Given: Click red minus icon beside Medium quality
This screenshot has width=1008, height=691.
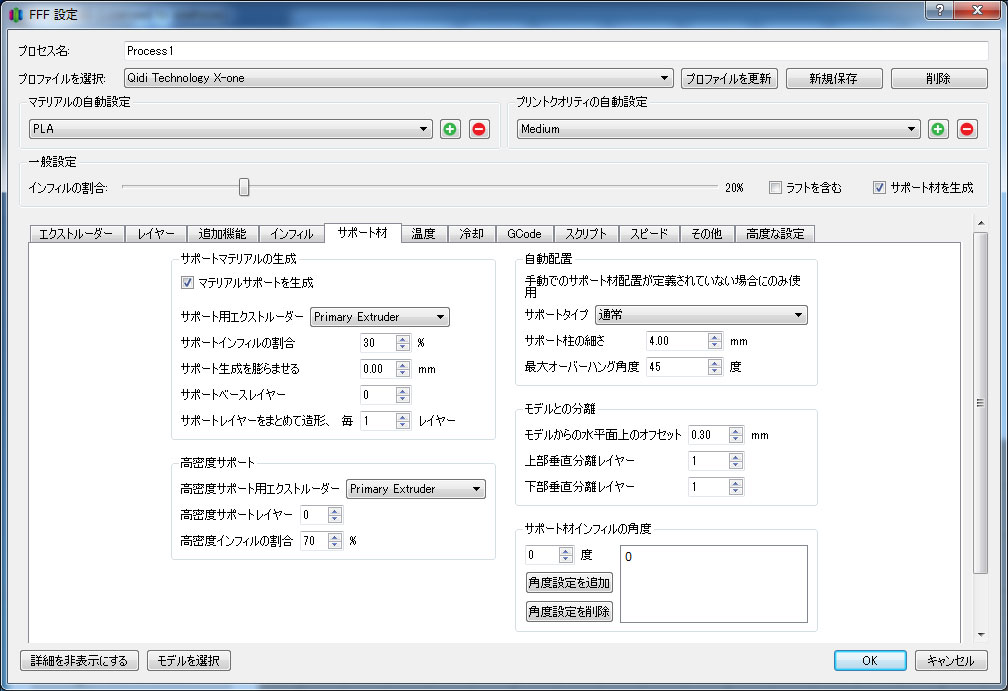Looking at the screenshot, I should coord(967,129).
